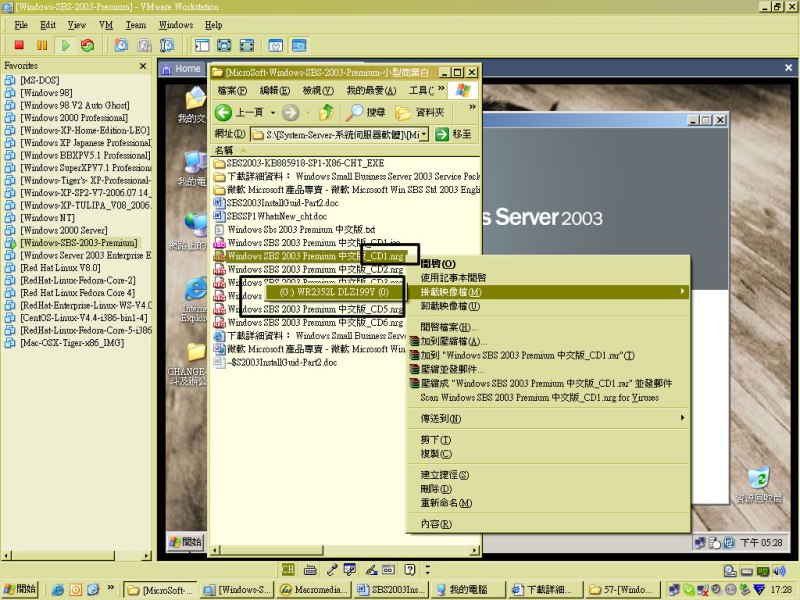Click the CH language indicator

pyautogui.click(x=288, y=569)
